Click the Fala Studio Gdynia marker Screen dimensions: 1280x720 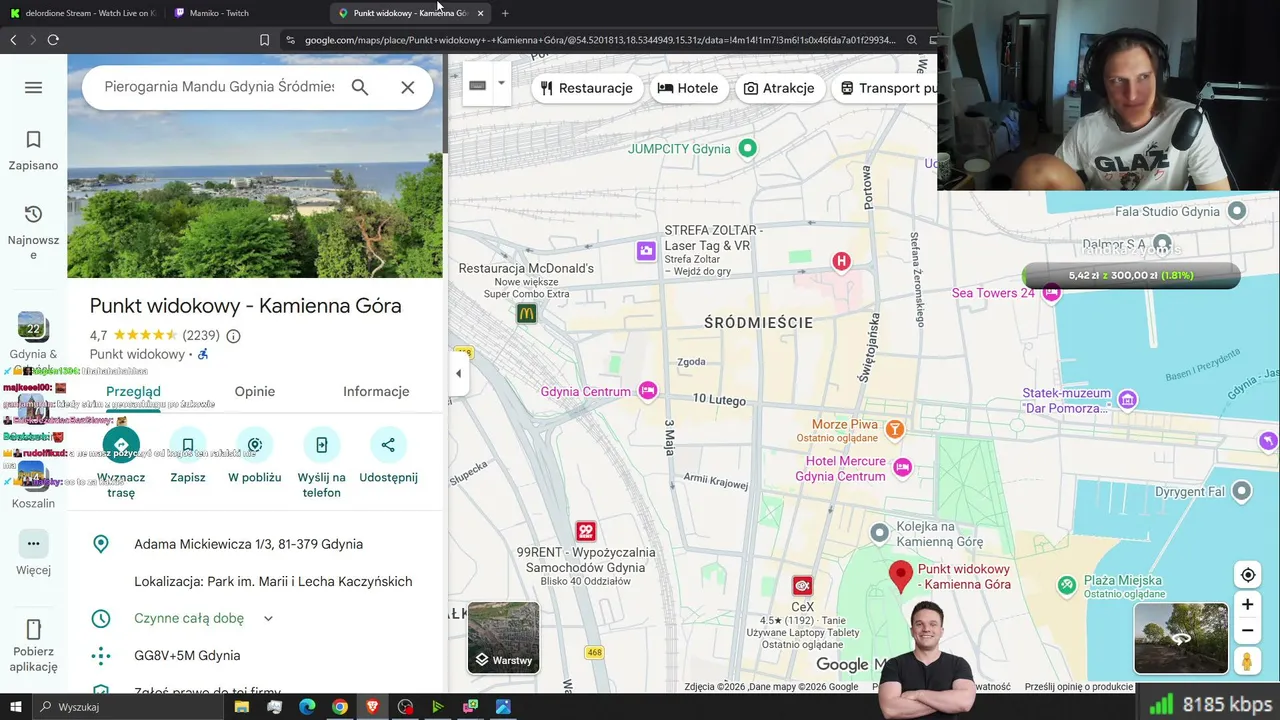point(1237,211)
